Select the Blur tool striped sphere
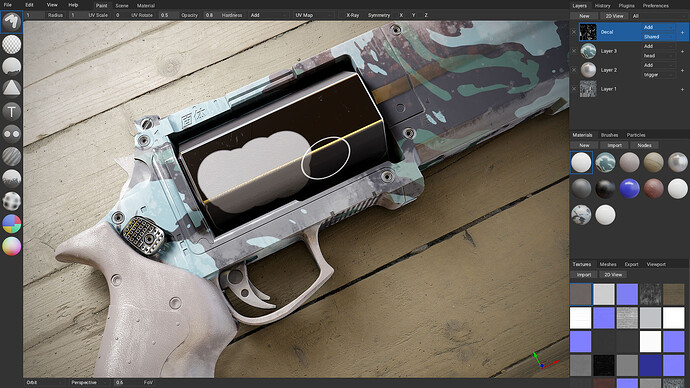This screenshot has height=388, width=690. pyautogui.click(x=11, y=156)
